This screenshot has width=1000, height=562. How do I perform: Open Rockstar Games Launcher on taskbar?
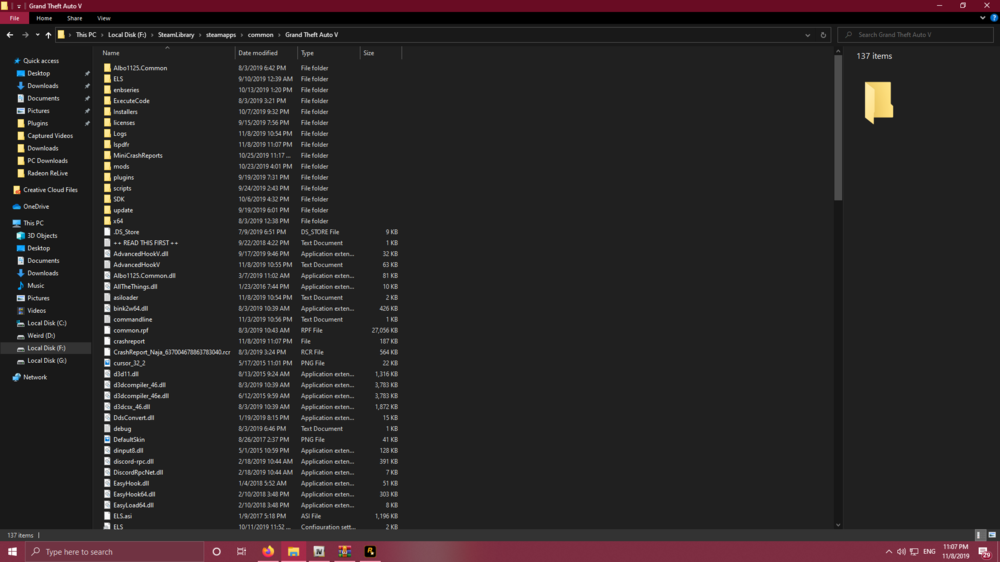point(370,552)
